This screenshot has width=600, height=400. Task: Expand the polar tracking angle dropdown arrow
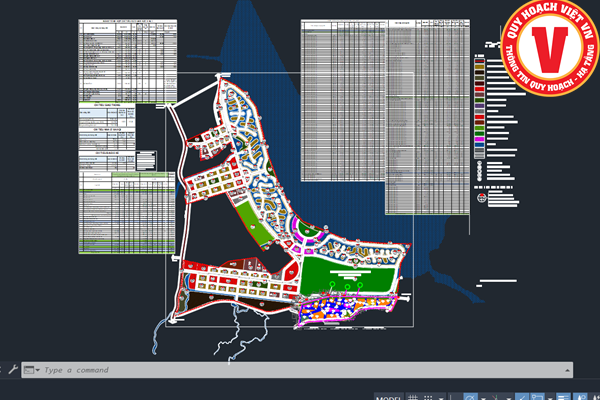pyautogui.click(x=484, y=396)
